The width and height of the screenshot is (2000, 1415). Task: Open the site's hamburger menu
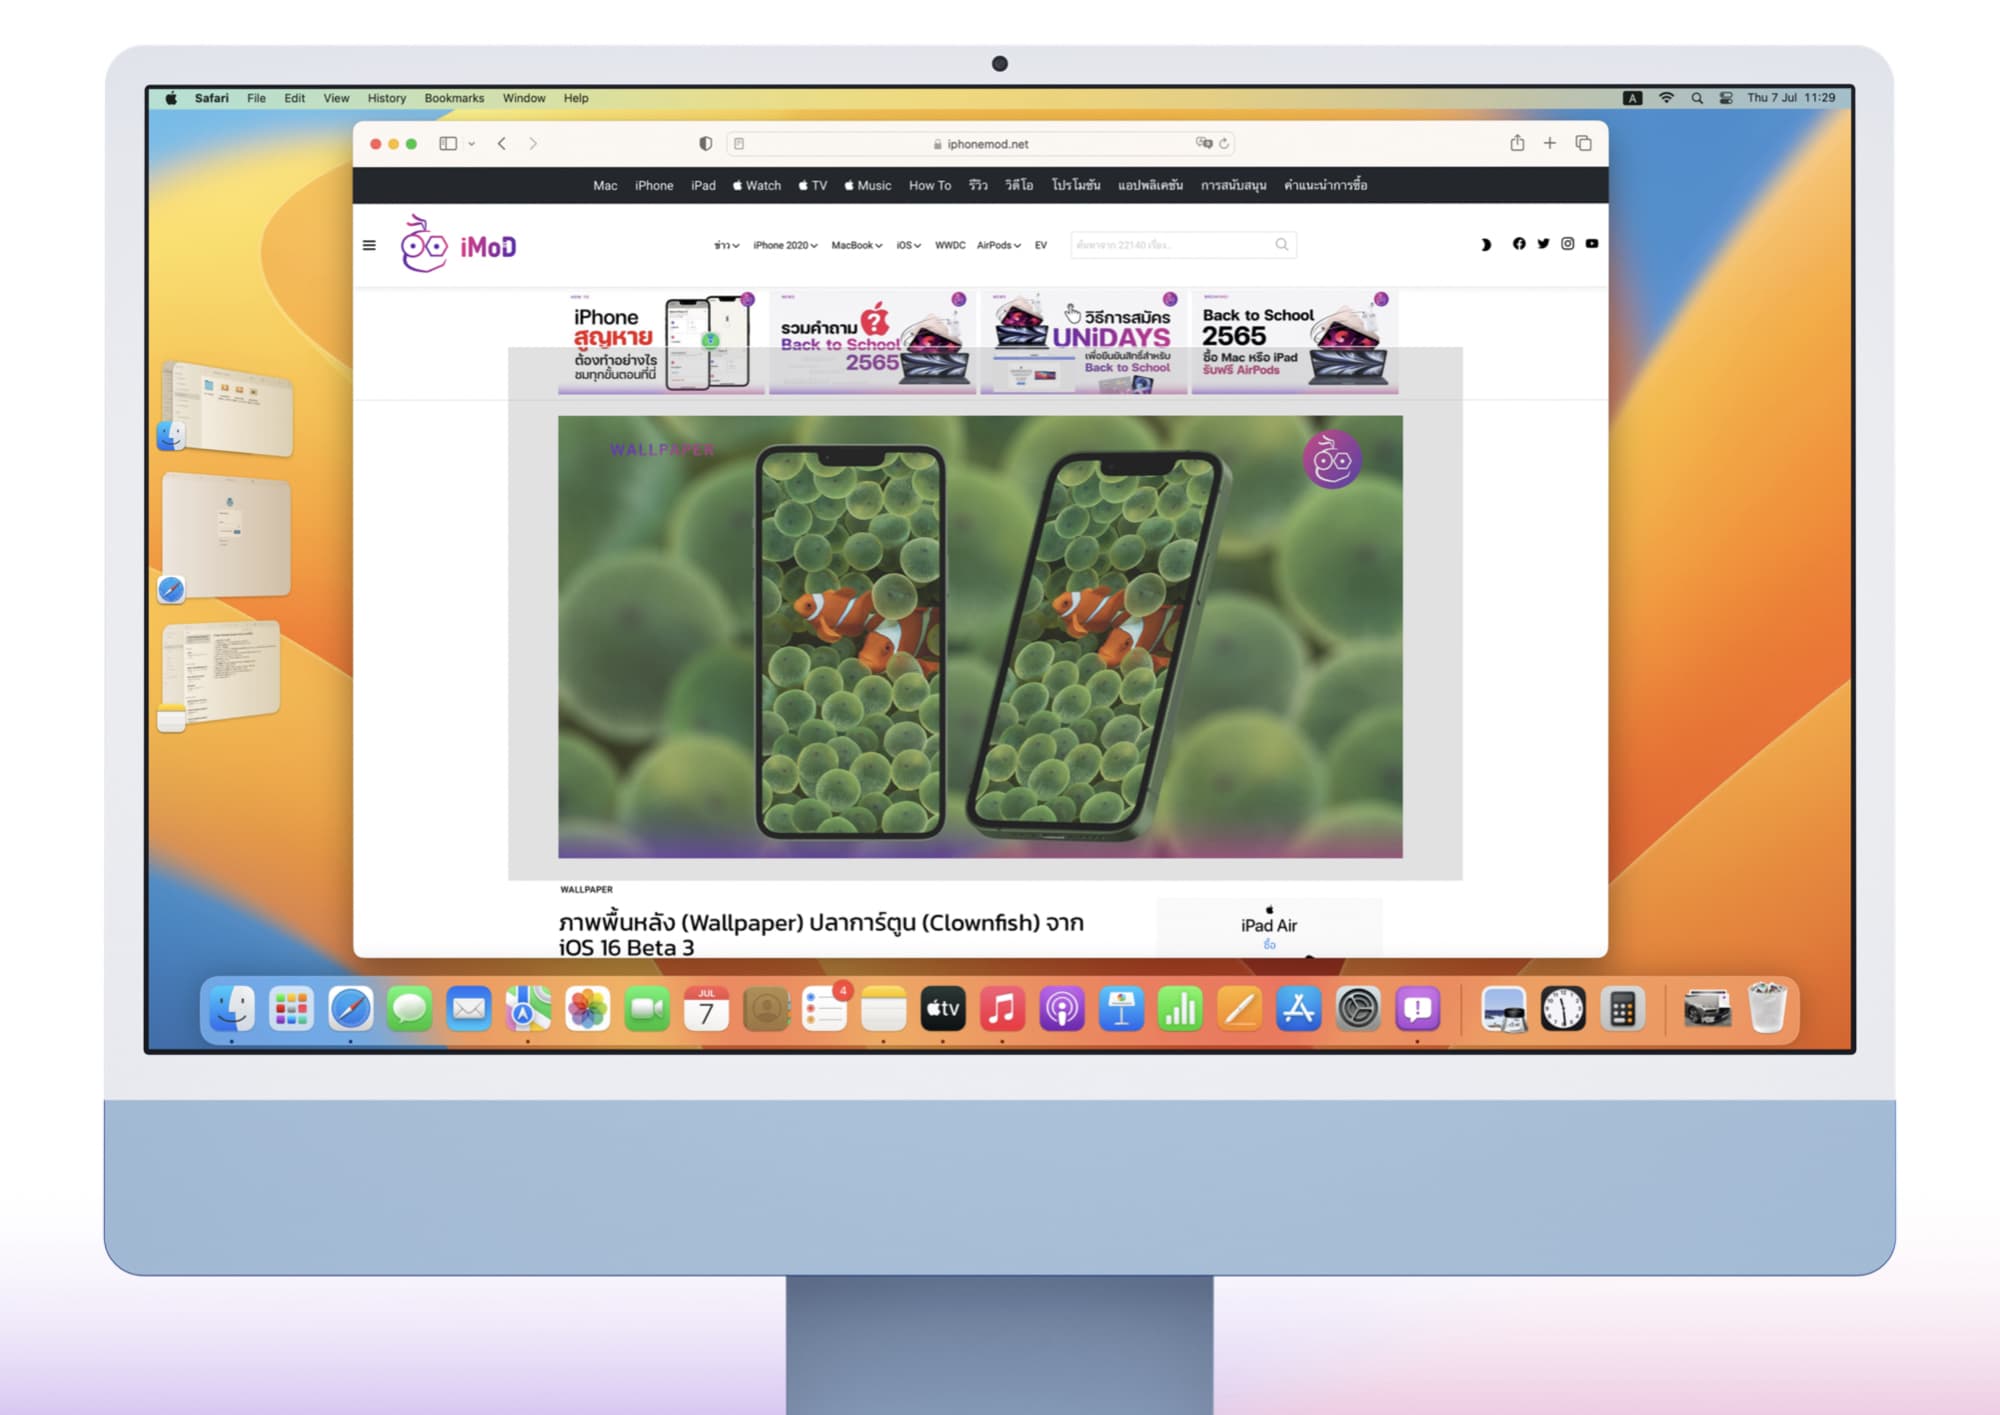369,245
